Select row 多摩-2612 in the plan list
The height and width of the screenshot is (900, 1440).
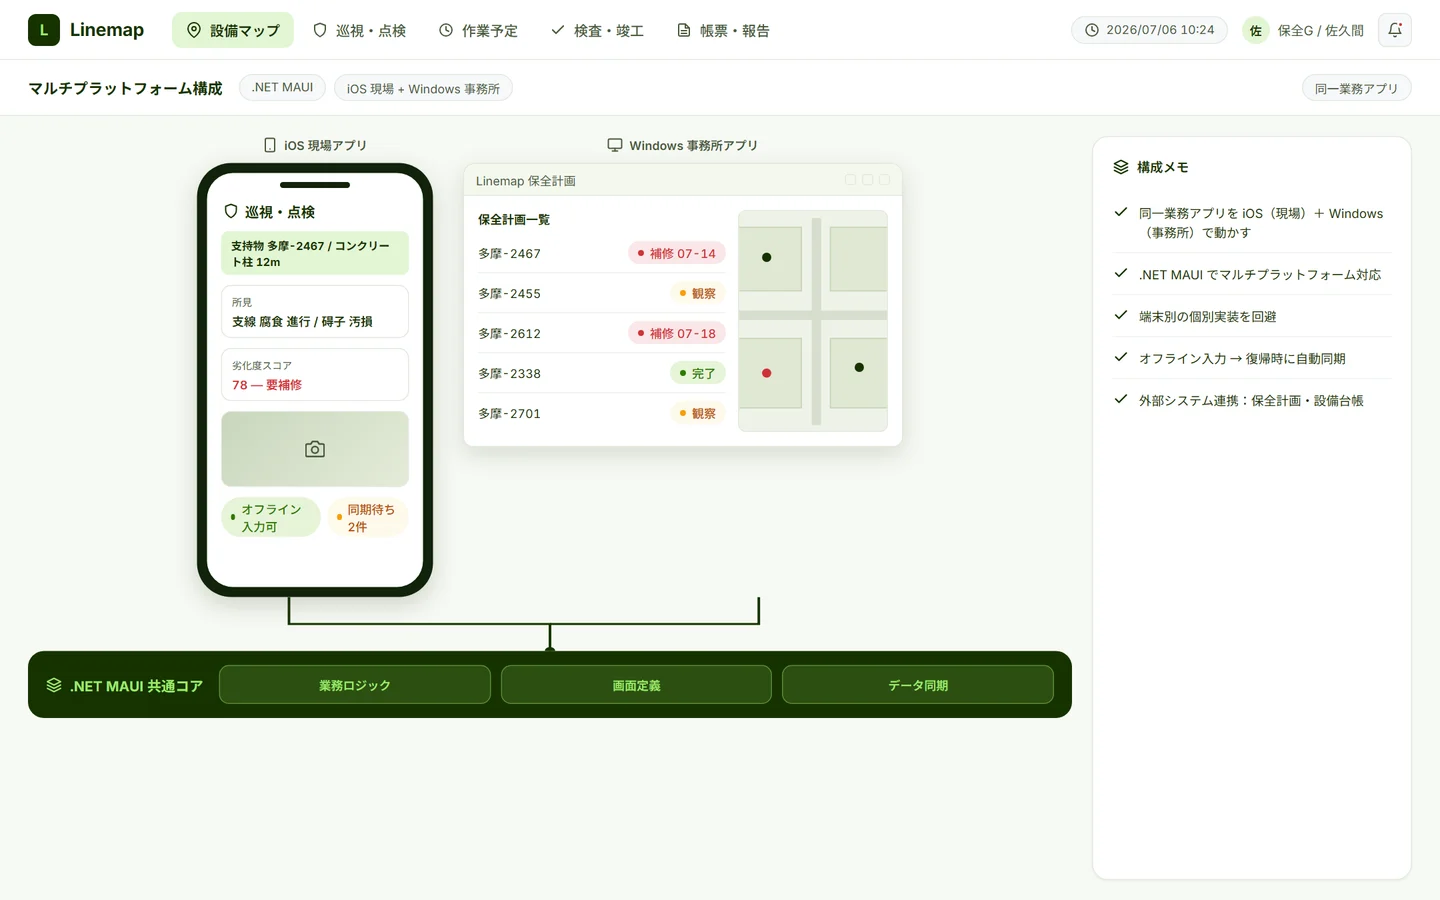[601, 333]
